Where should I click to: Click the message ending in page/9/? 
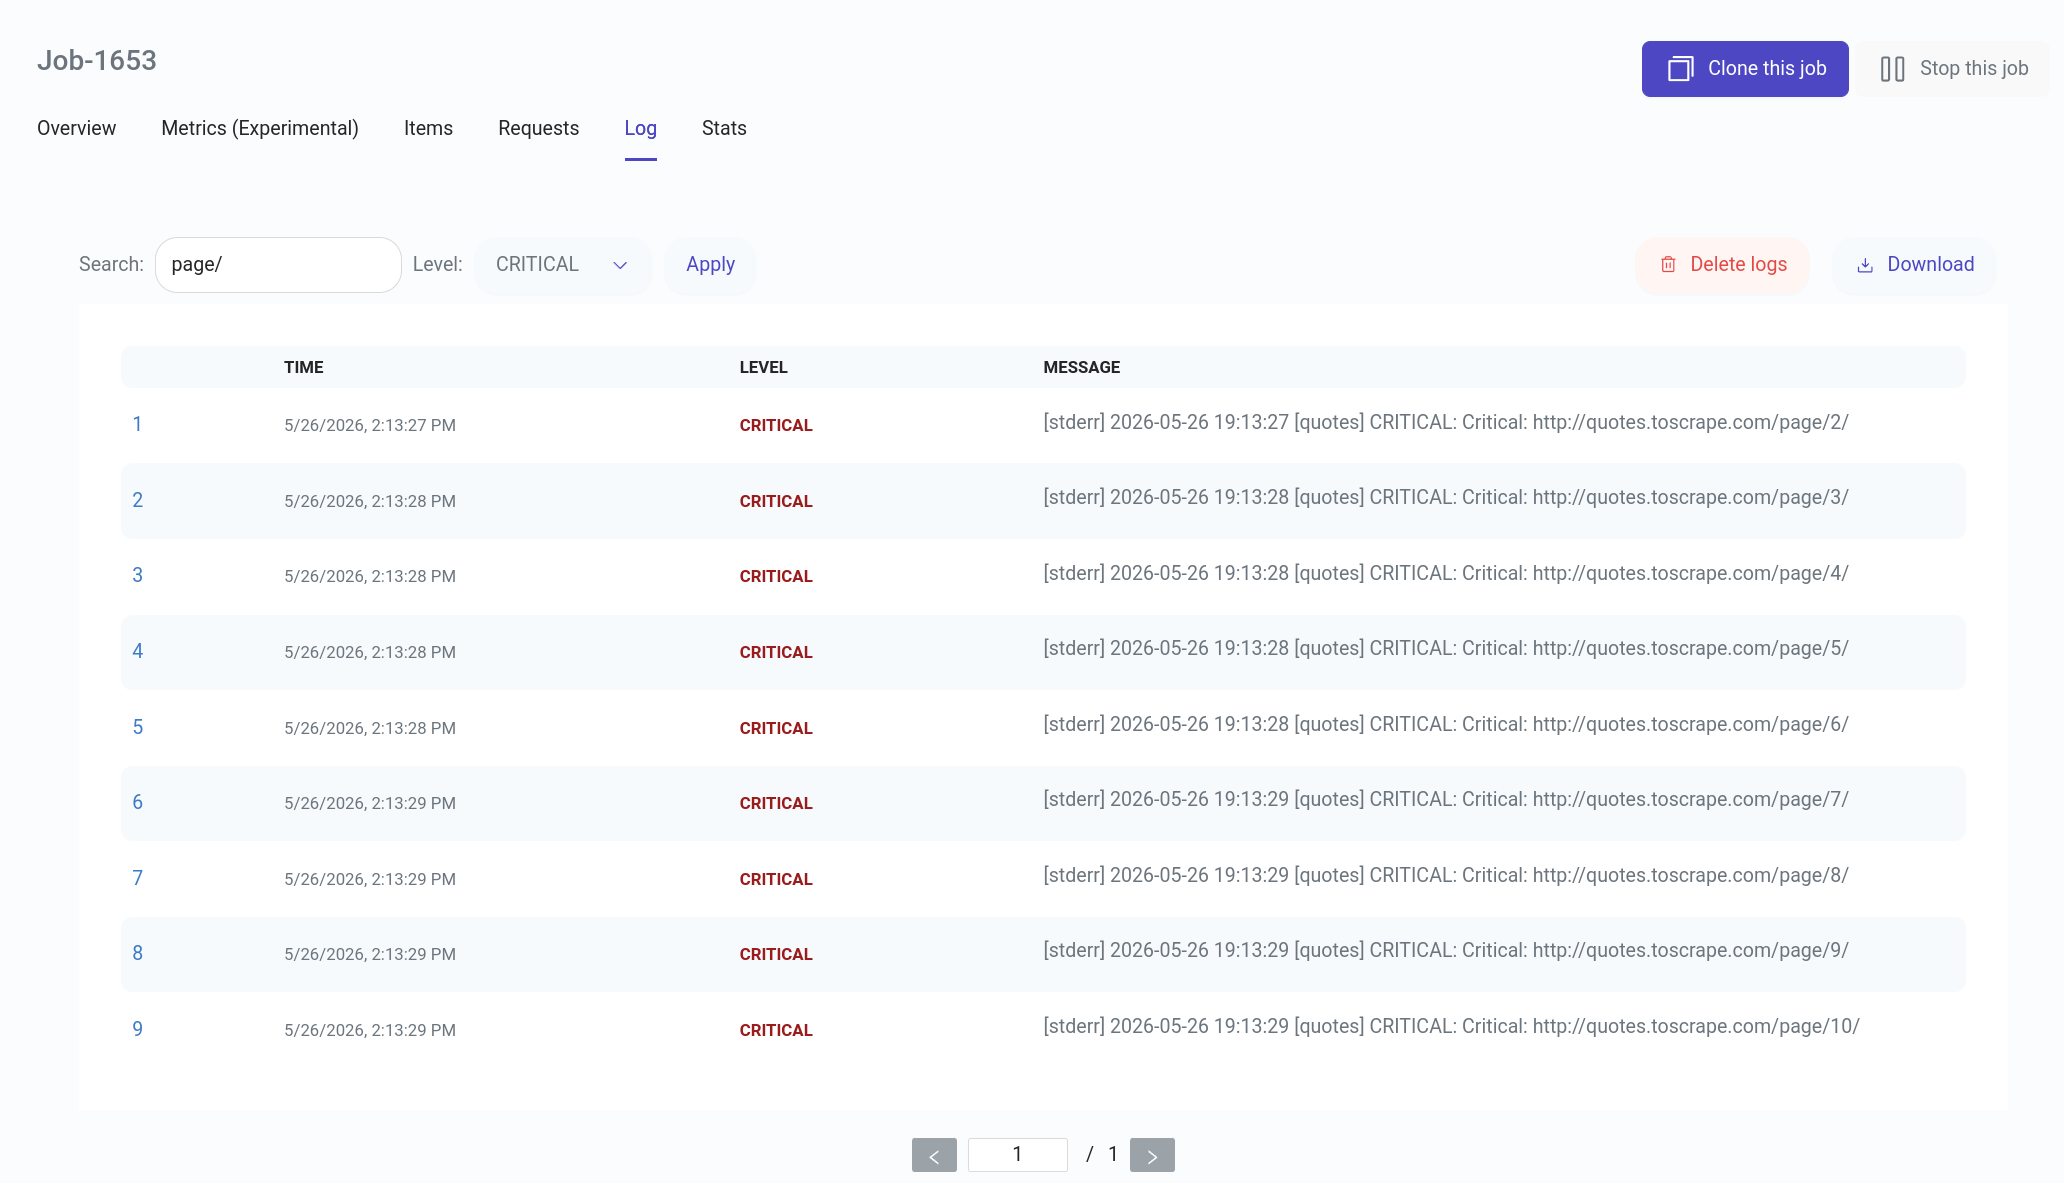point(1446,950)
